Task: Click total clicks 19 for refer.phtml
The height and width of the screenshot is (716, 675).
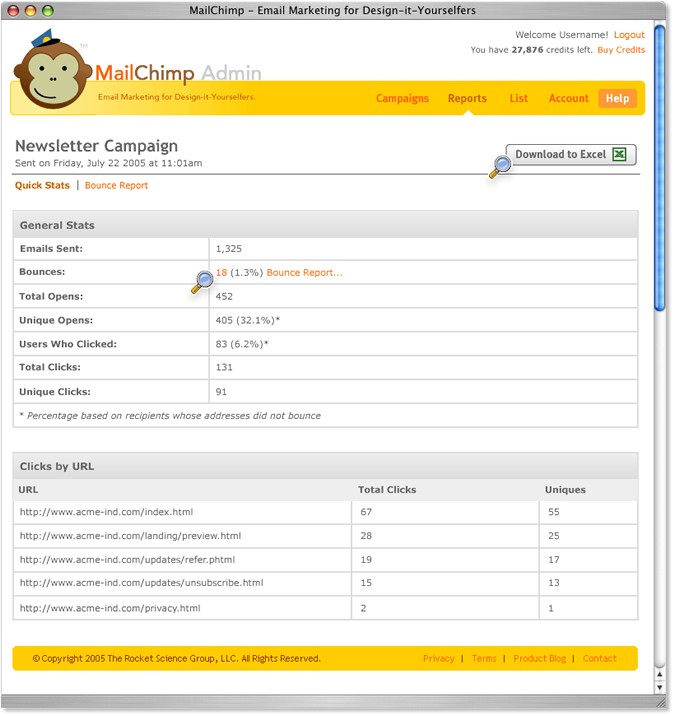Action: pos(366,560)
